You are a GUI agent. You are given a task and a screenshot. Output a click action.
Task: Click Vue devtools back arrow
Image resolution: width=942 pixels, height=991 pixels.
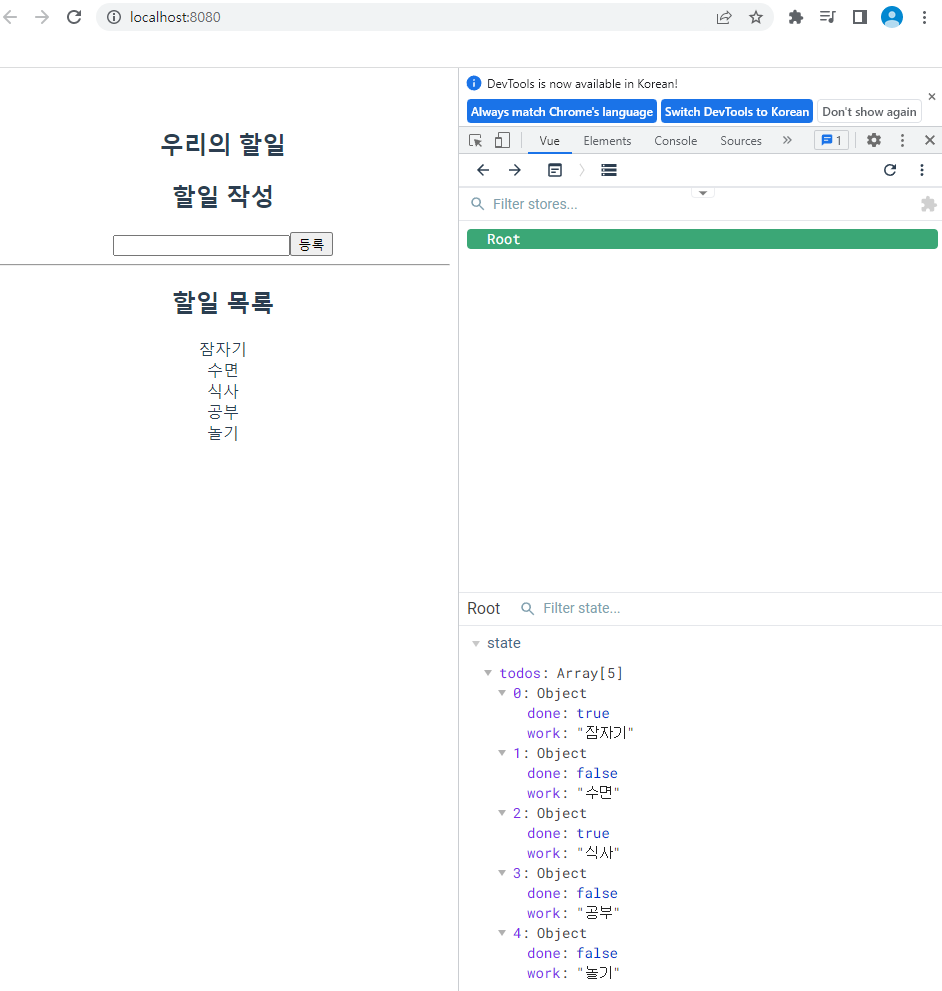(x=483, y=170)
